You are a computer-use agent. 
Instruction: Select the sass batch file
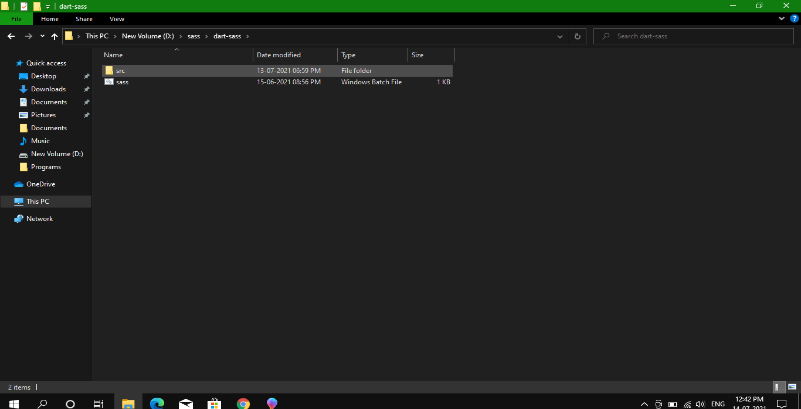click(x=277, y=82)
